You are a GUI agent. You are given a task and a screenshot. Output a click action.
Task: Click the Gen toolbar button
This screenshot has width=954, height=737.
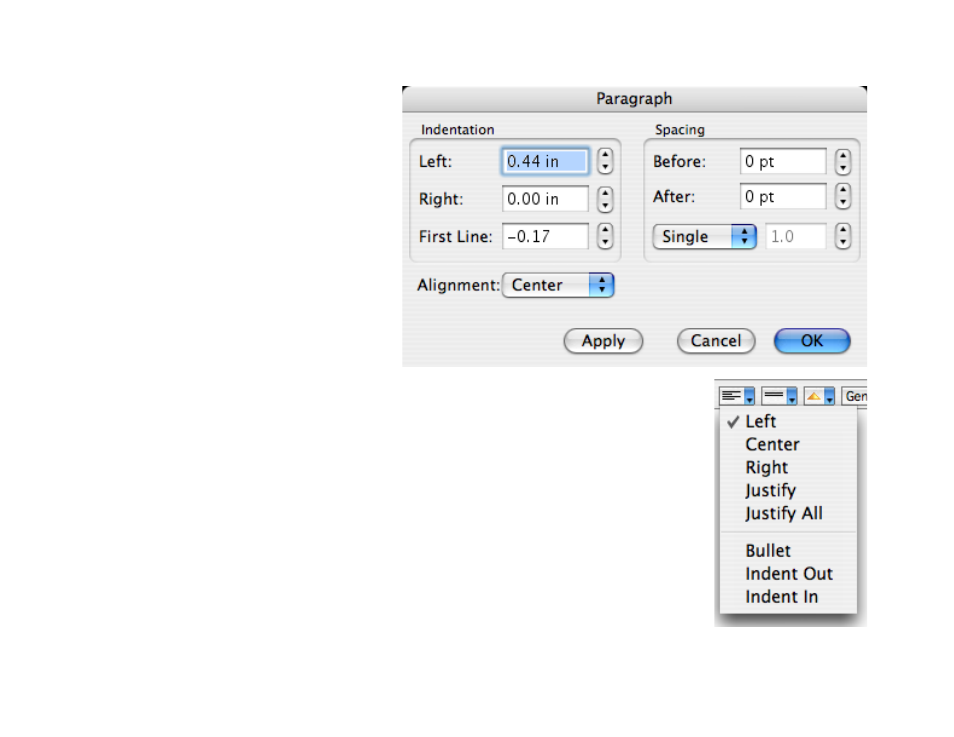tap(854, 396)
